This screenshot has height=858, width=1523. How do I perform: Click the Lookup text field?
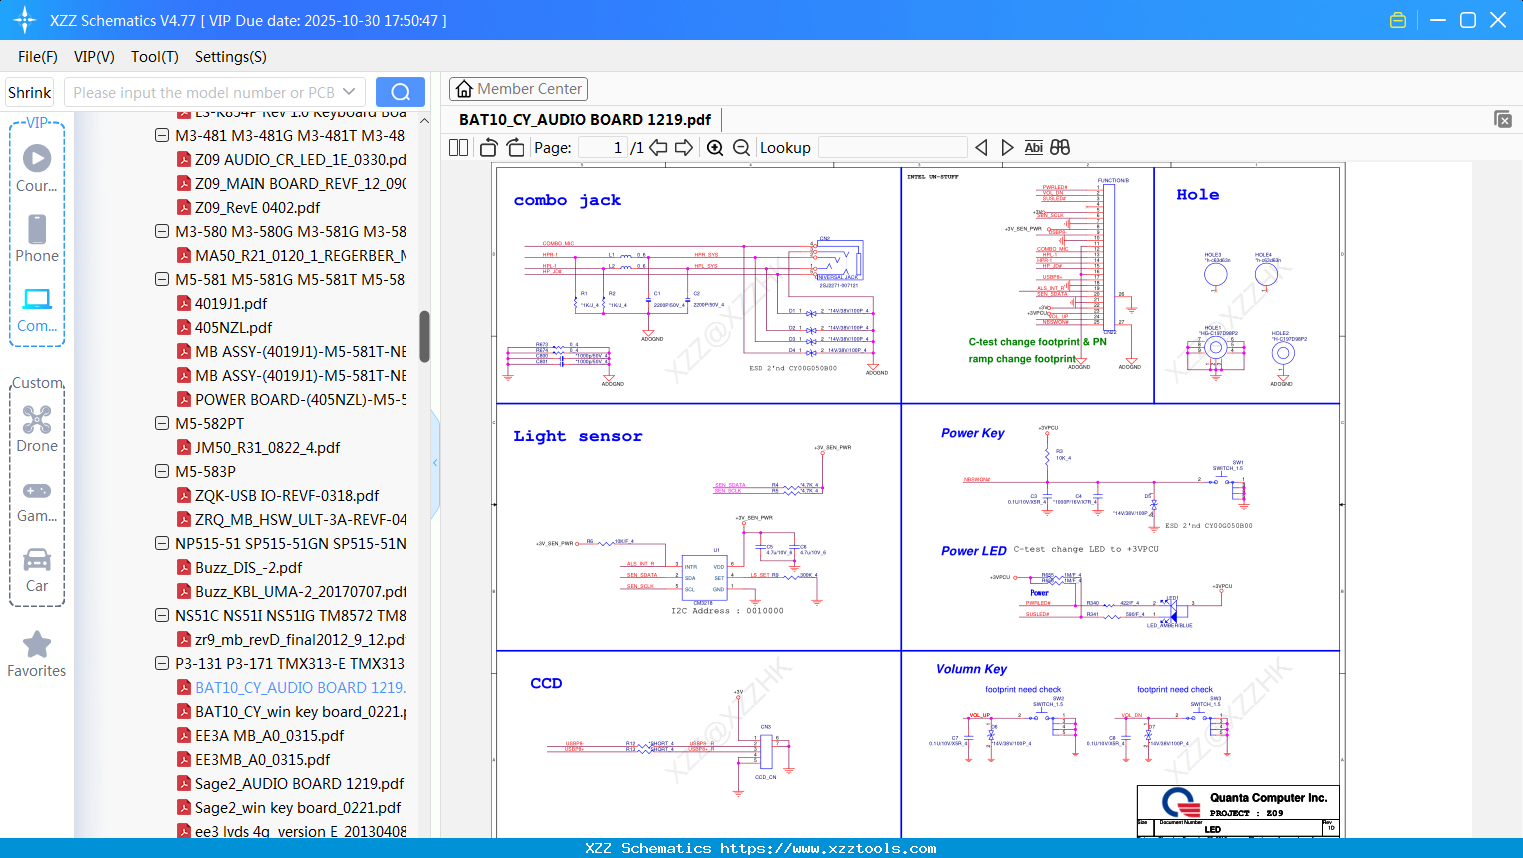pyautogui.click(x=892, y=148)
